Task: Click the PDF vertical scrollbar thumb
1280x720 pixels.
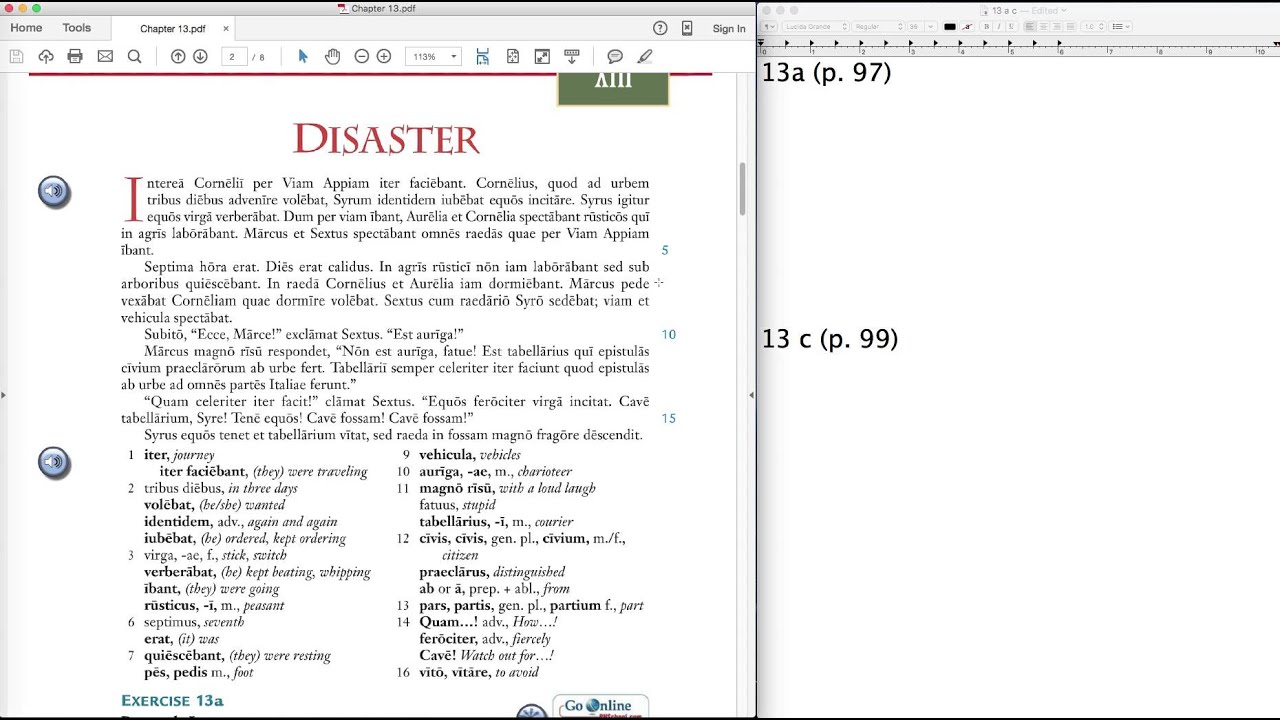Action: tap(743, 188)
